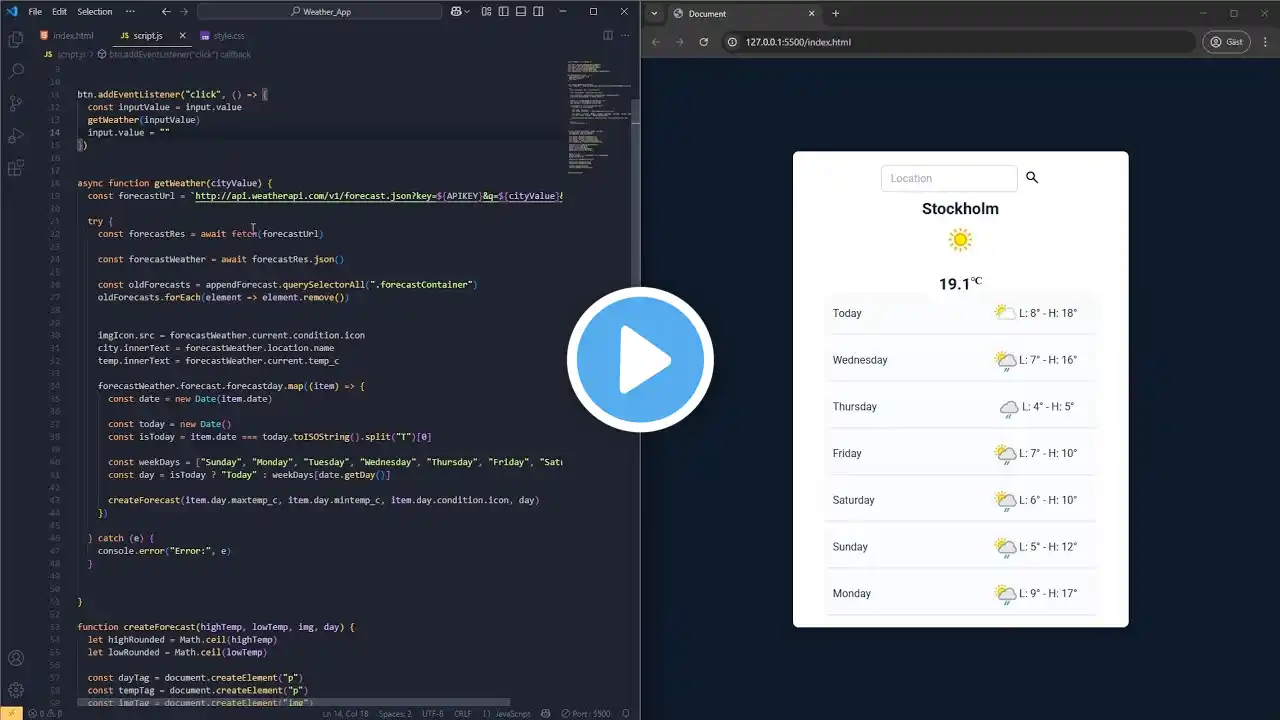
Task: Toggle the primary side bar layout button
Action: (501, 12)
